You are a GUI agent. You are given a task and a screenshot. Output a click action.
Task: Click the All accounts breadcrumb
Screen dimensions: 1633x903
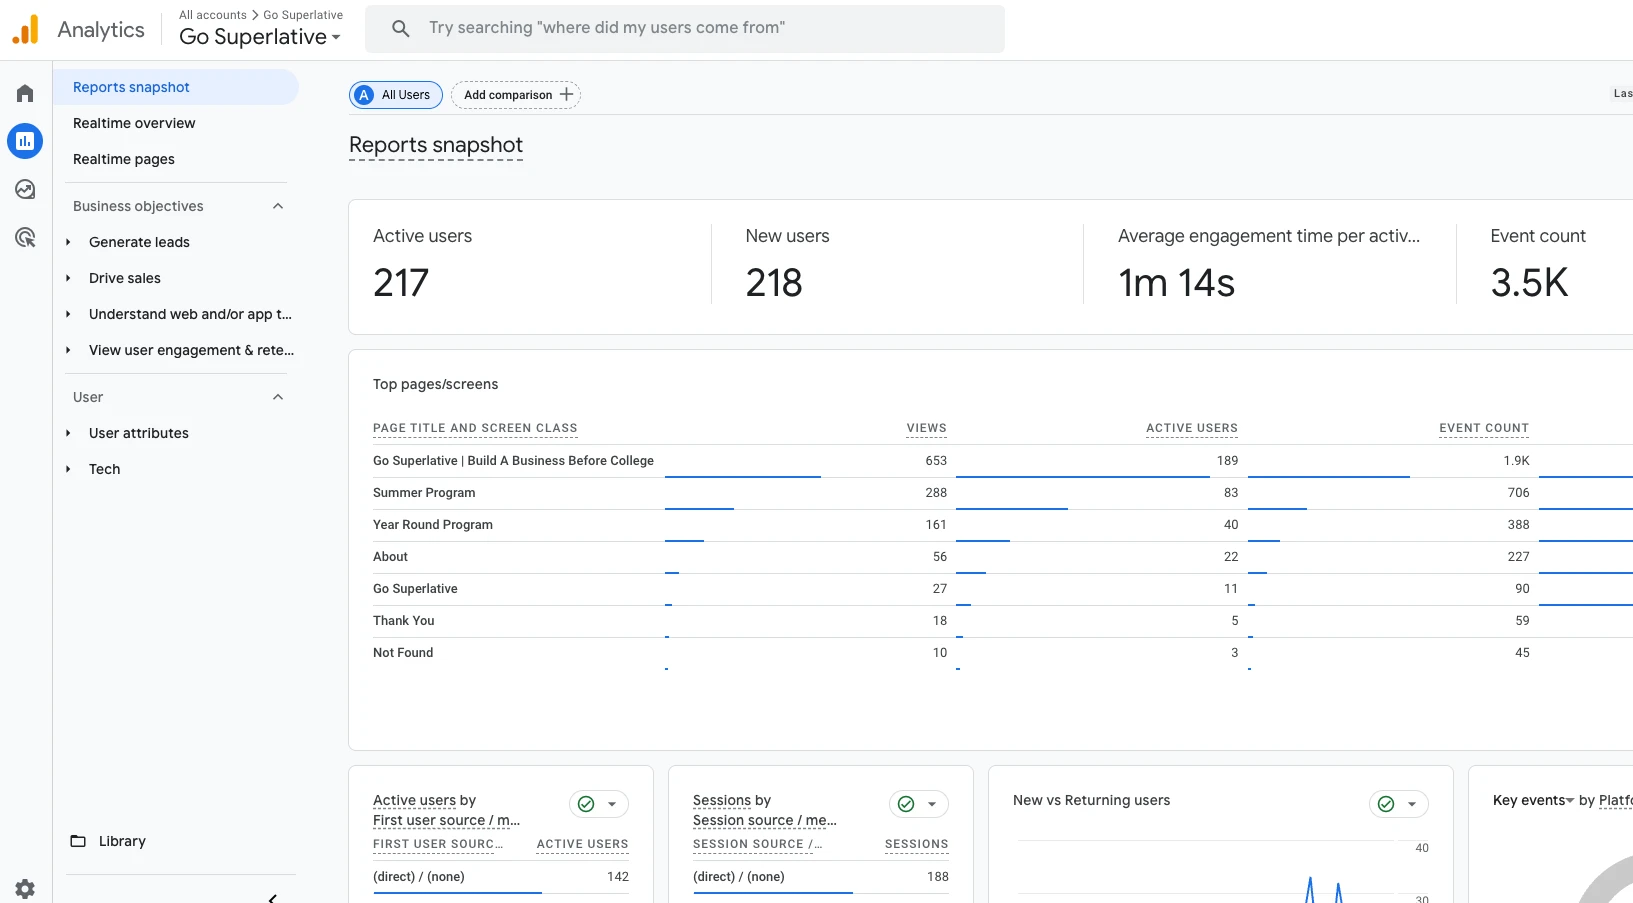213,15
